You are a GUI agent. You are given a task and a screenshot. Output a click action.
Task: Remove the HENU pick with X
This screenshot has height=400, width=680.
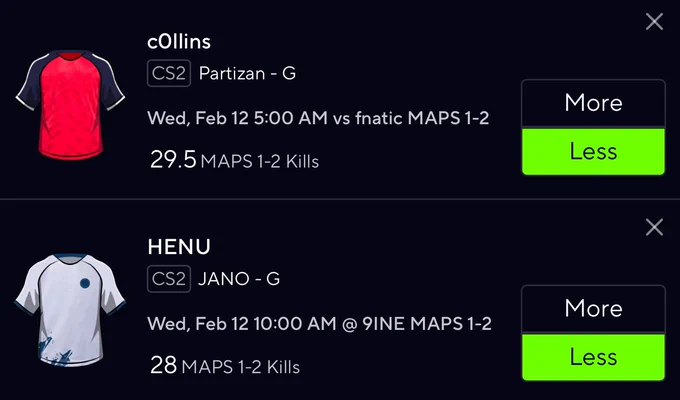click(654, 227)
